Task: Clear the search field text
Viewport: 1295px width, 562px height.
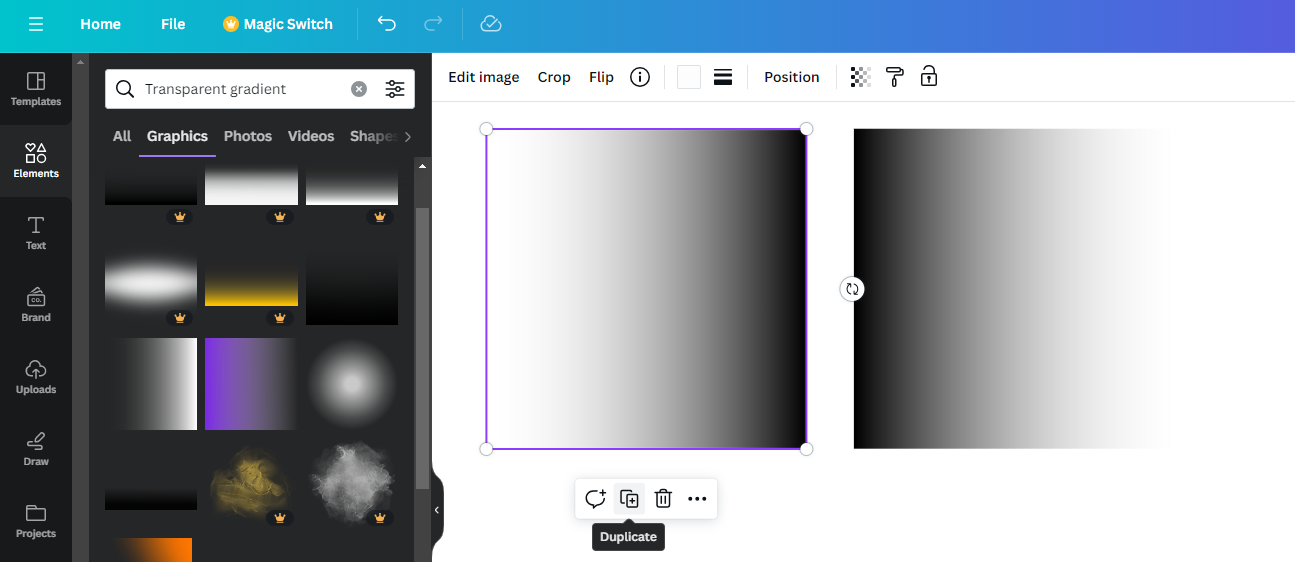Action: 359,89
